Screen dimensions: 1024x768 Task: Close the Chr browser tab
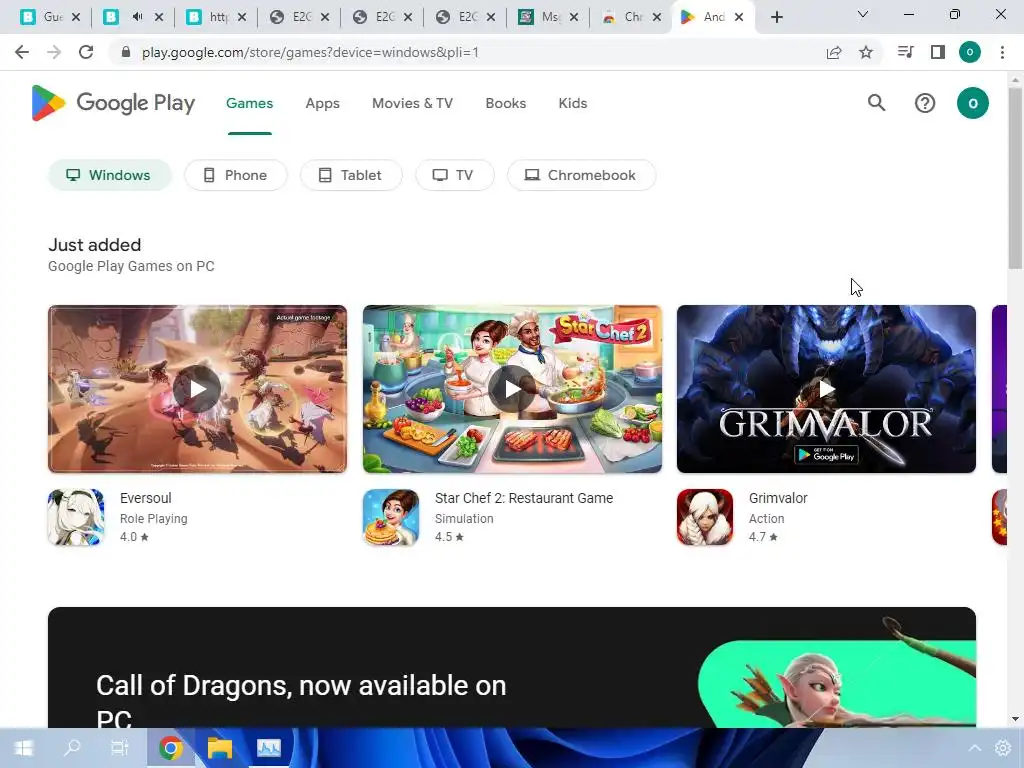(x=657, y=17)
